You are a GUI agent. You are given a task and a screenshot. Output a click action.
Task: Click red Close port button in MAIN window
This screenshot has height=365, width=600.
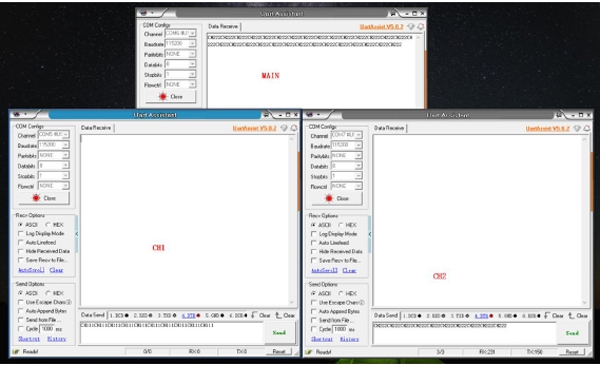(x=171, y=96)
